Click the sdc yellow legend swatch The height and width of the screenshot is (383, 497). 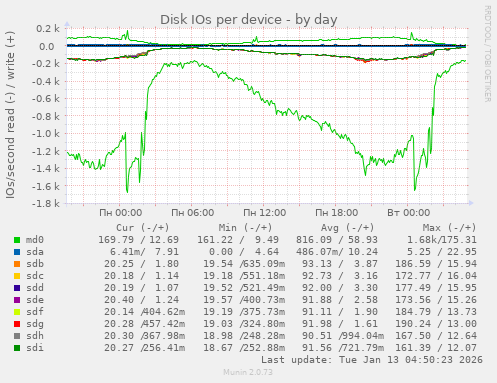(x=17, y=276)
